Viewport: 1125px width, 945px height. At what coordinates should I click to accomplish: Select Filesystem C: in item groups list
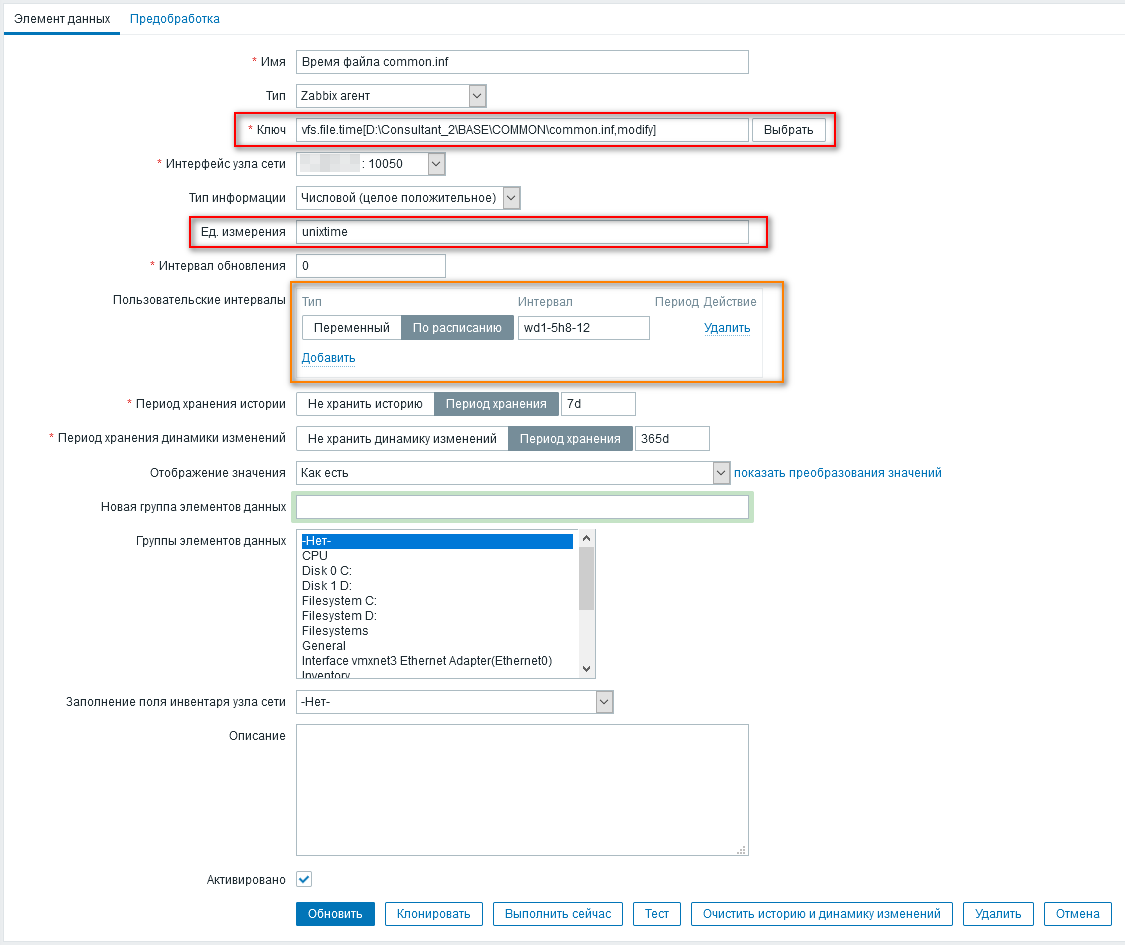click(339, 601)
